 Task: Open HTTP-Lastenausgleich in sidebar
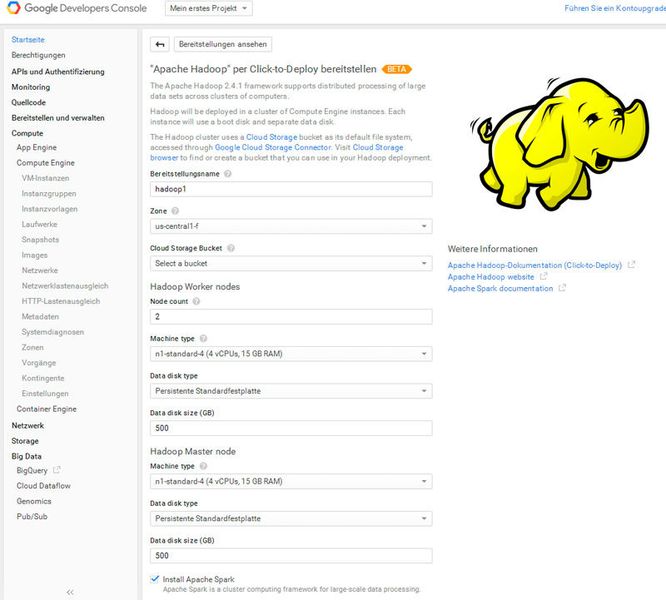tap(61, 301)
